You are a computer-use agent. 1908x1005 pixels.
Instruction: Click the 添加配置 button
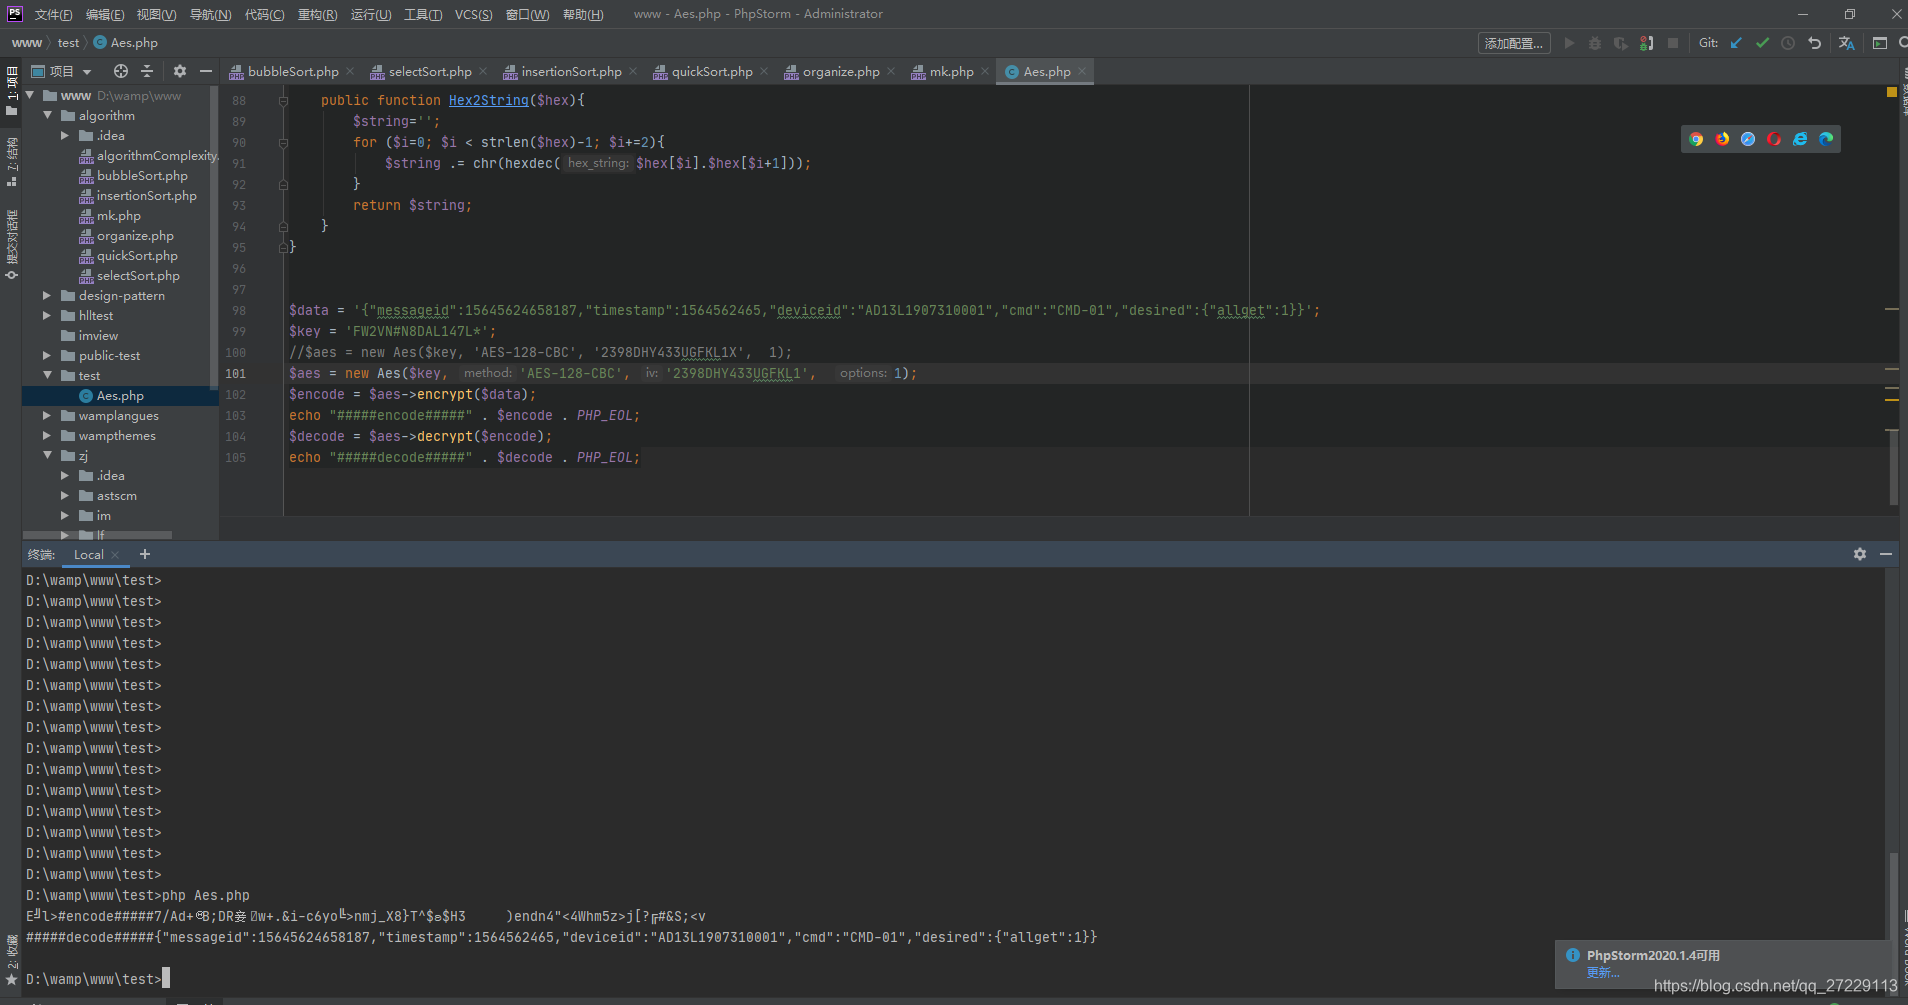click(x=1514, y=43)
